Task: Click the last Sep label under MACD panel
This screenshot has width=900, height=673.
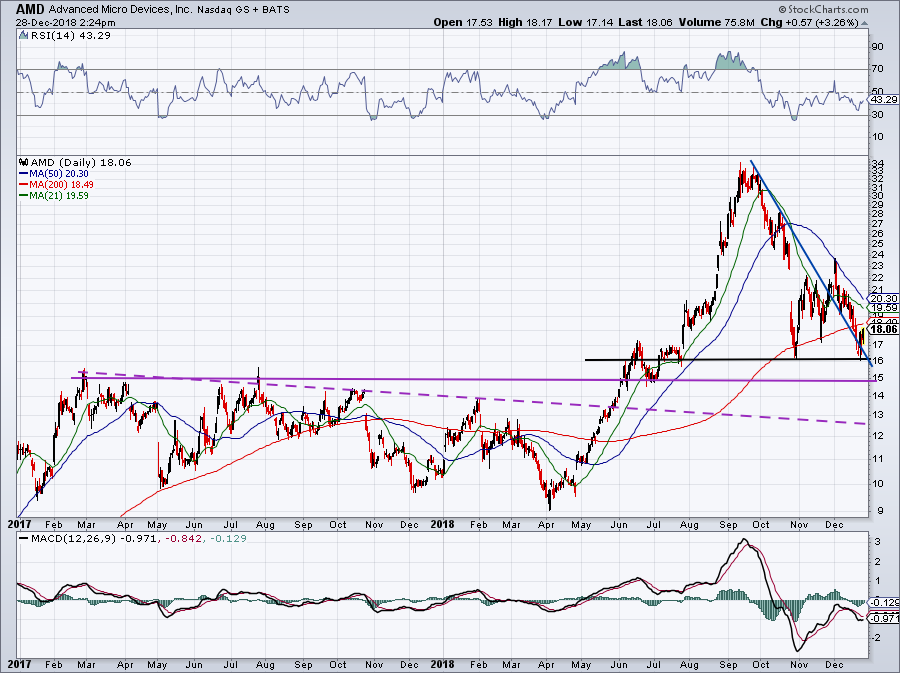Action: 728,665
